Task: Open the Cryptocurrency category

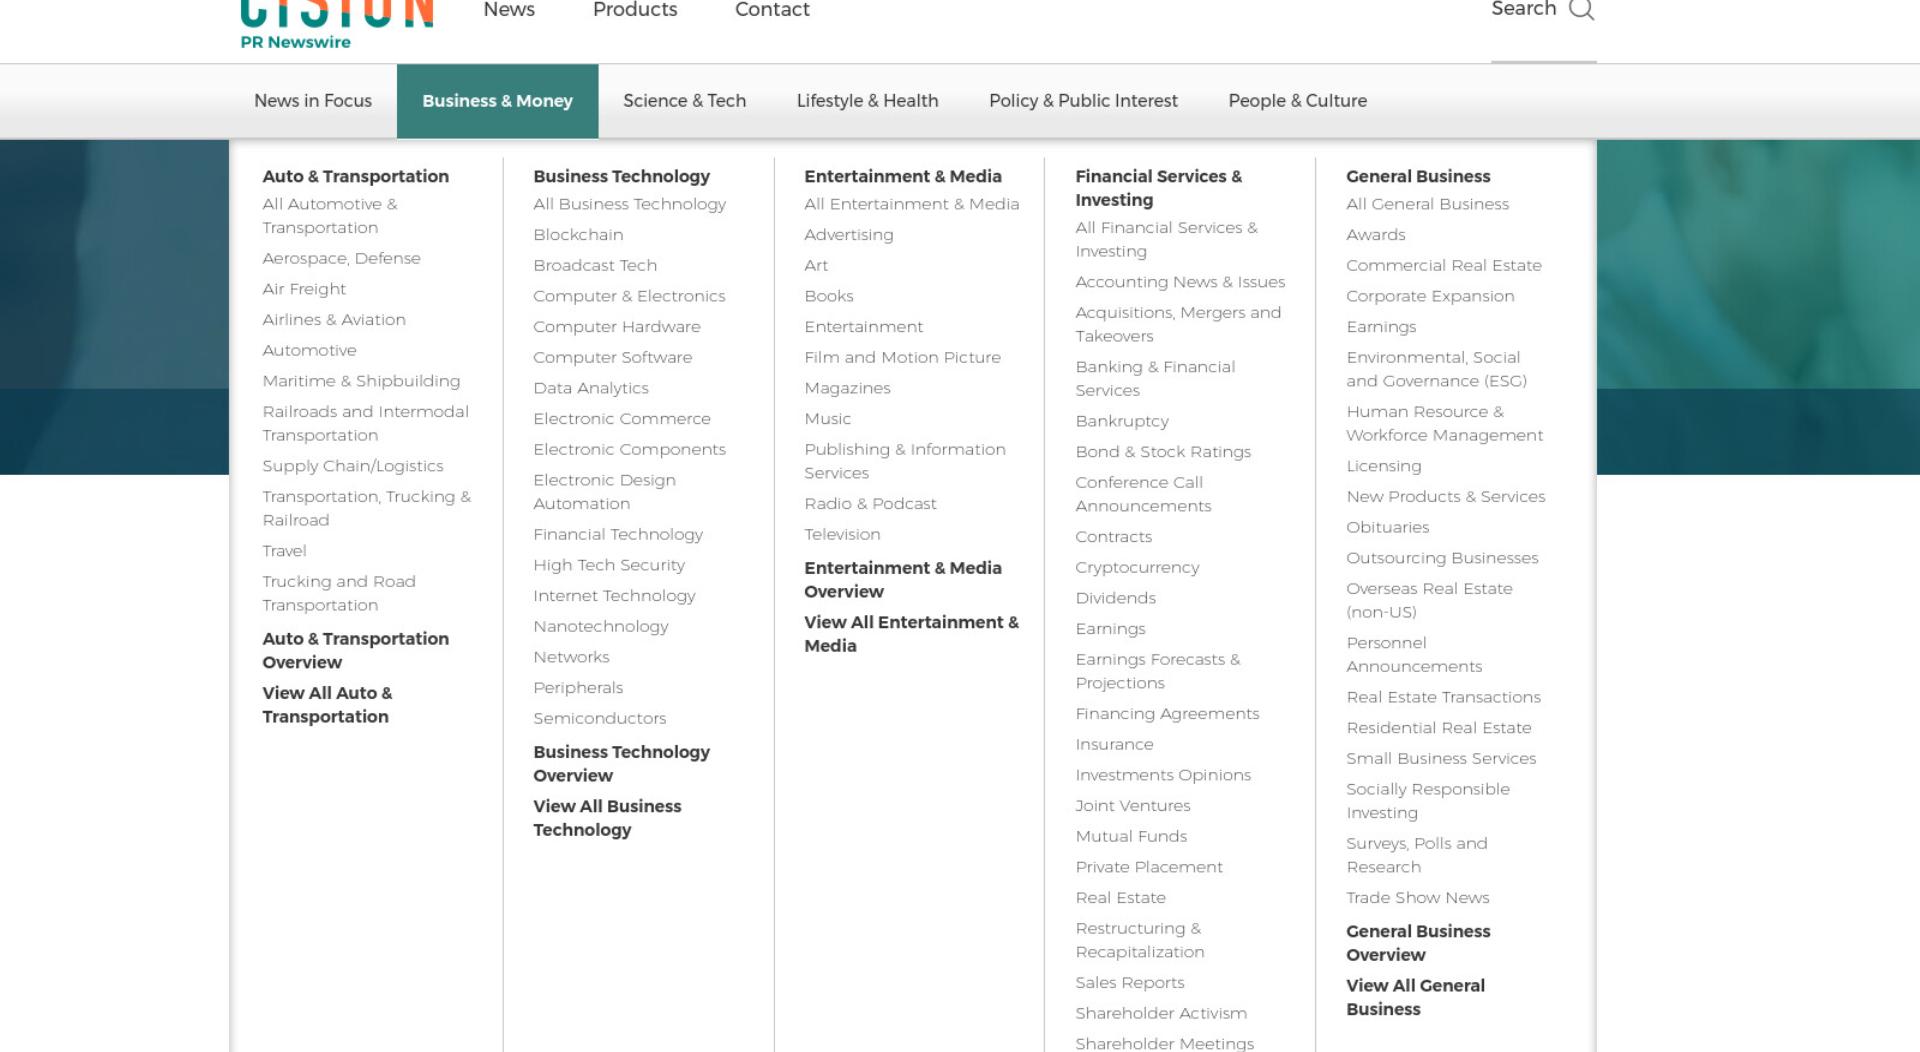Action: [x=1137, y=568]
